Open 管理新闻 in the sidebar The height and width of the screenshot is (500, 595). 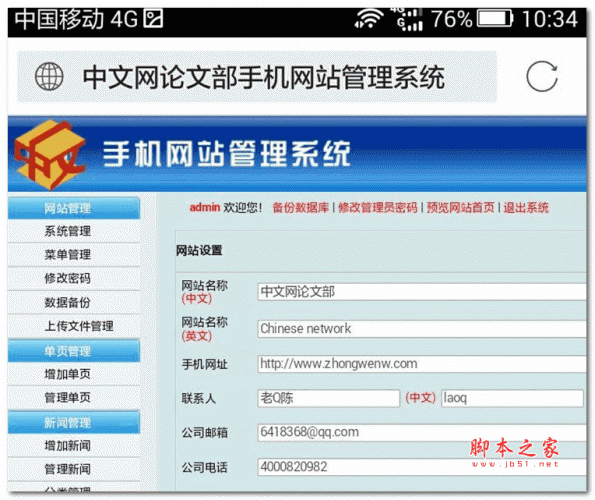tap(68, 469)
